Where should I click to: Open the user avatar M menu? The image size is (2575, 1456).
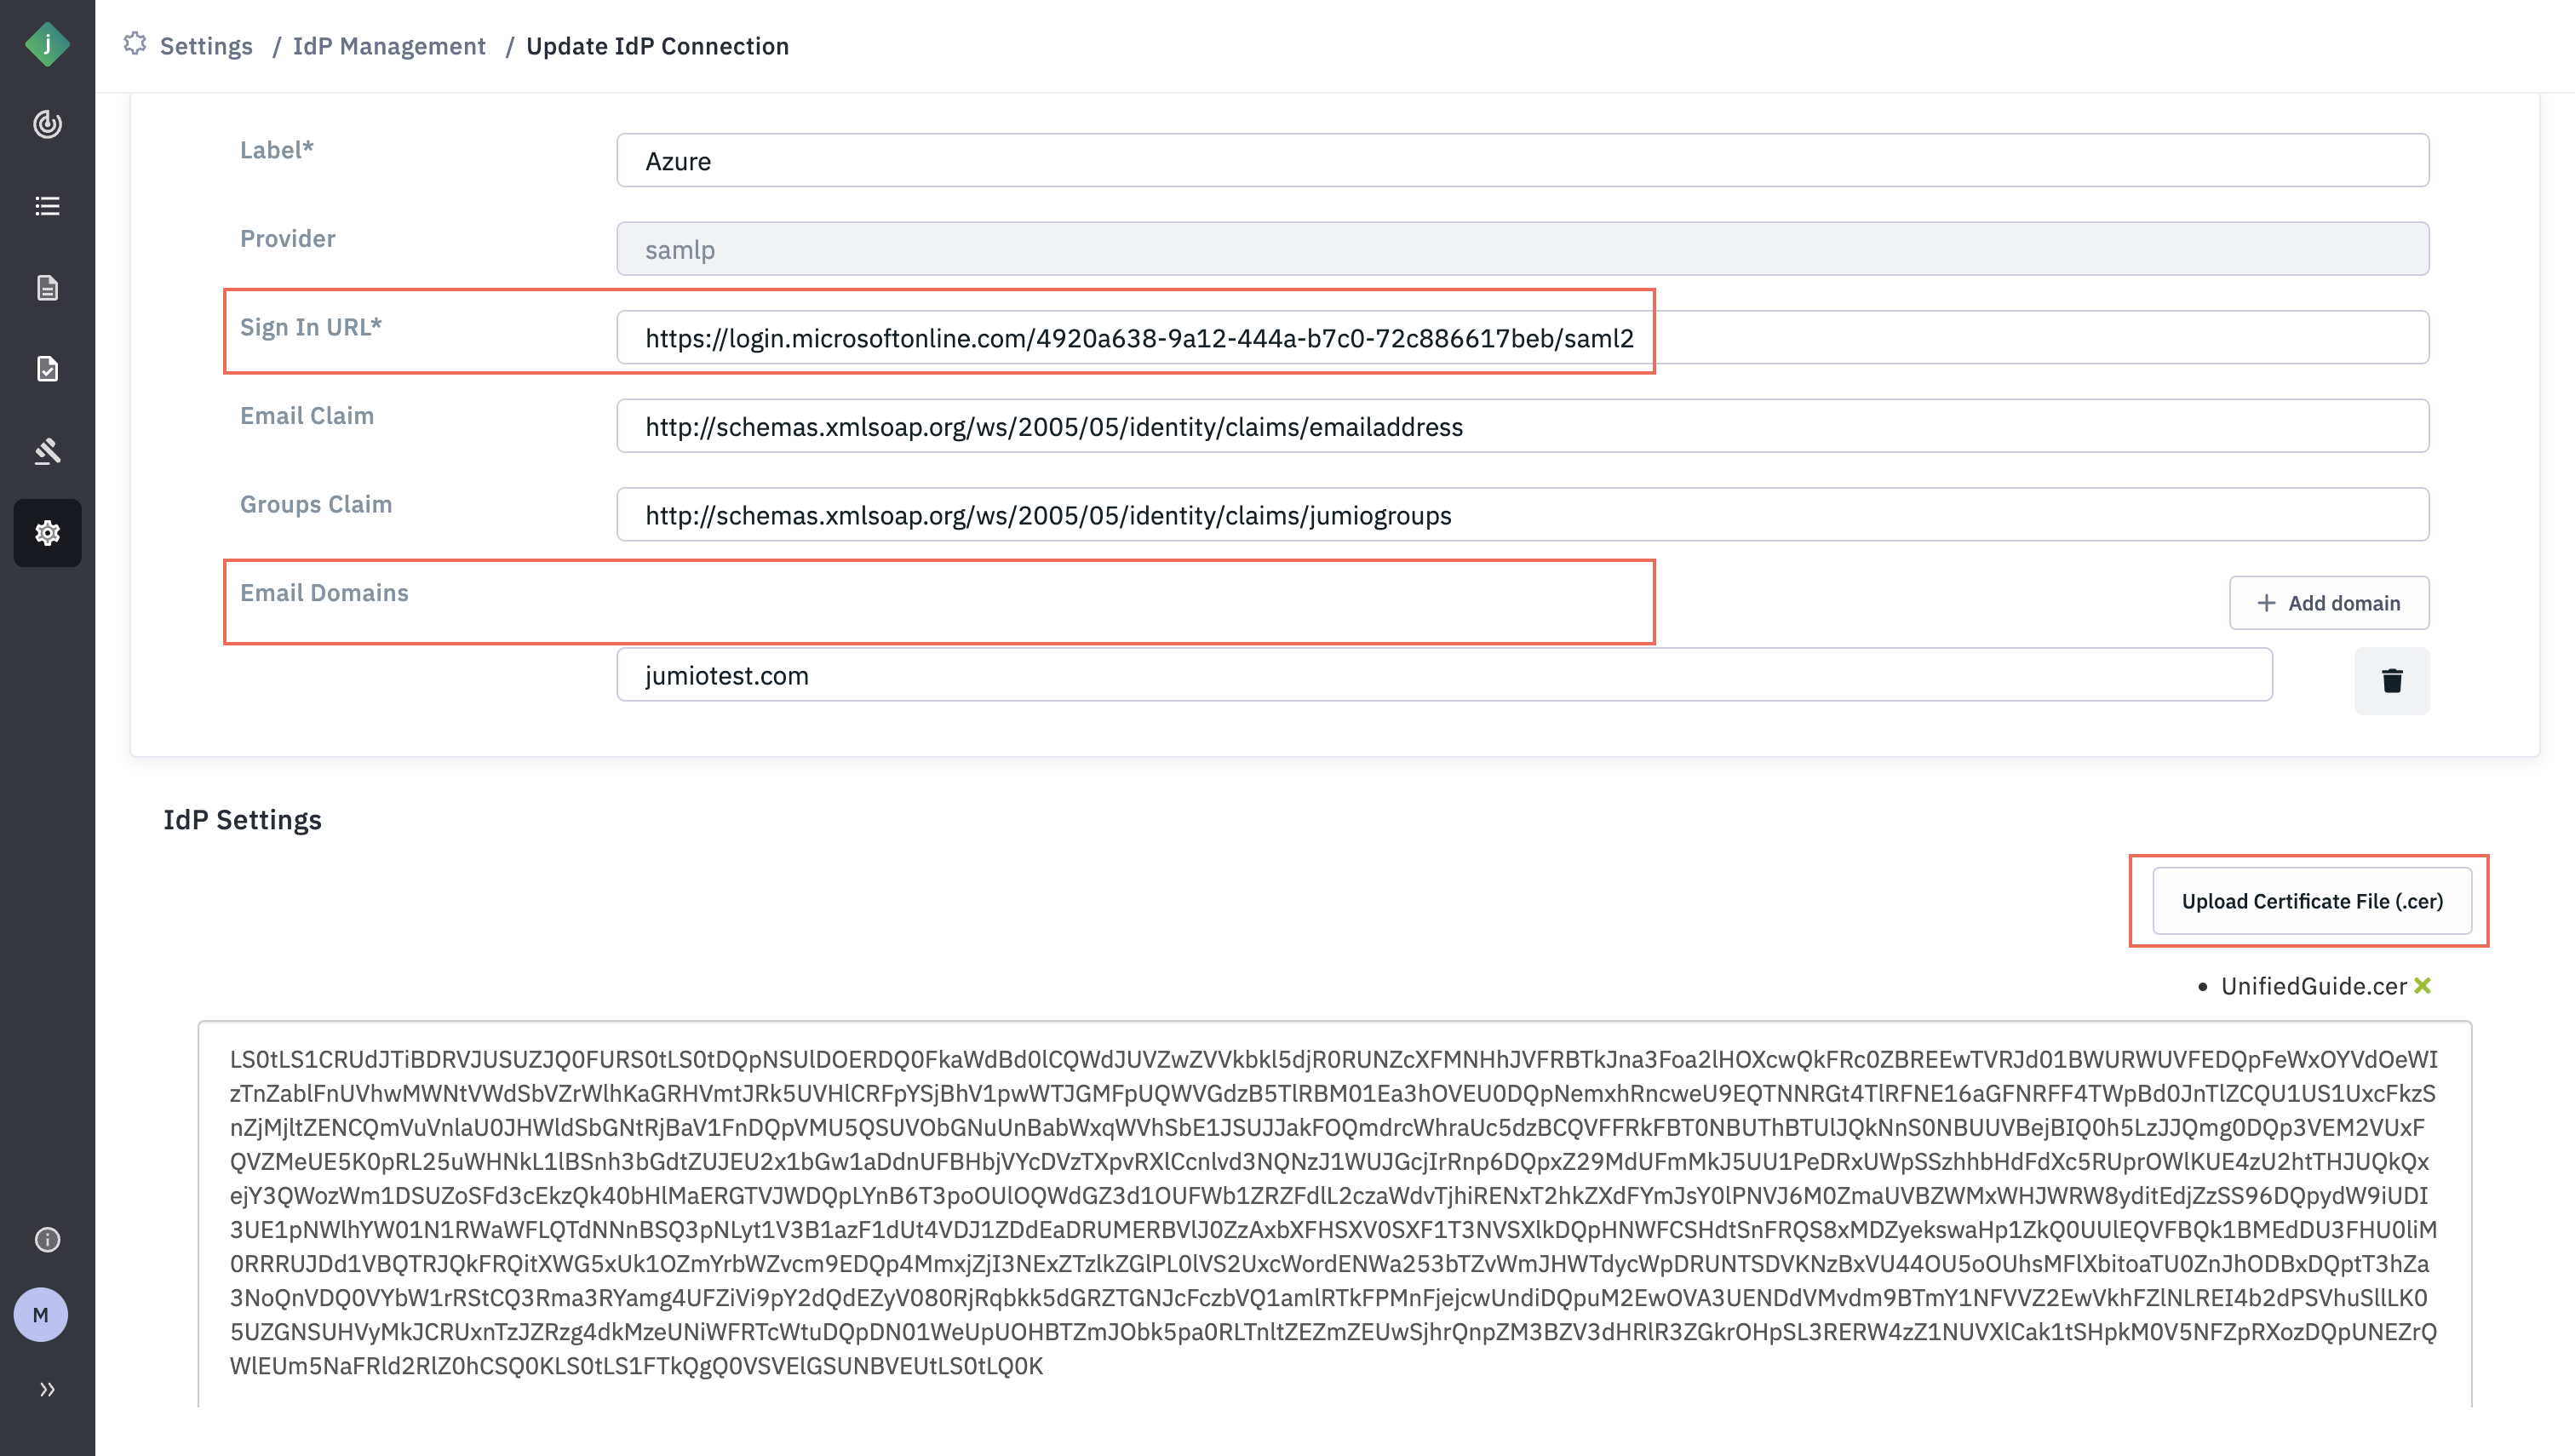(x=41, y=1315)
